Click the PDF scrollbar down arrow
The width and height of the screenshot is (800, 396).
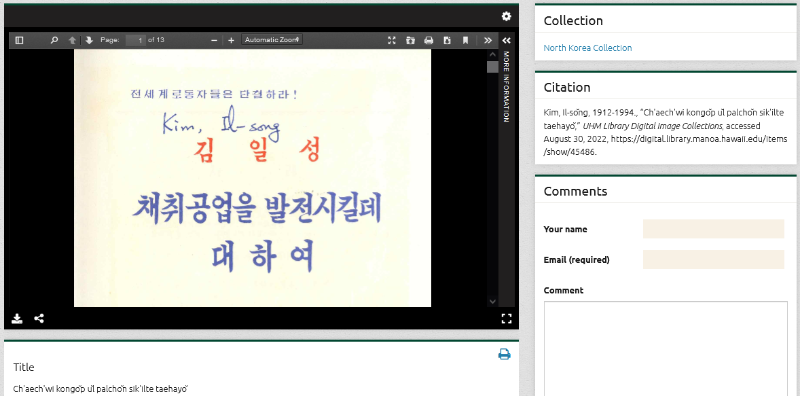[x=492, y=301]
